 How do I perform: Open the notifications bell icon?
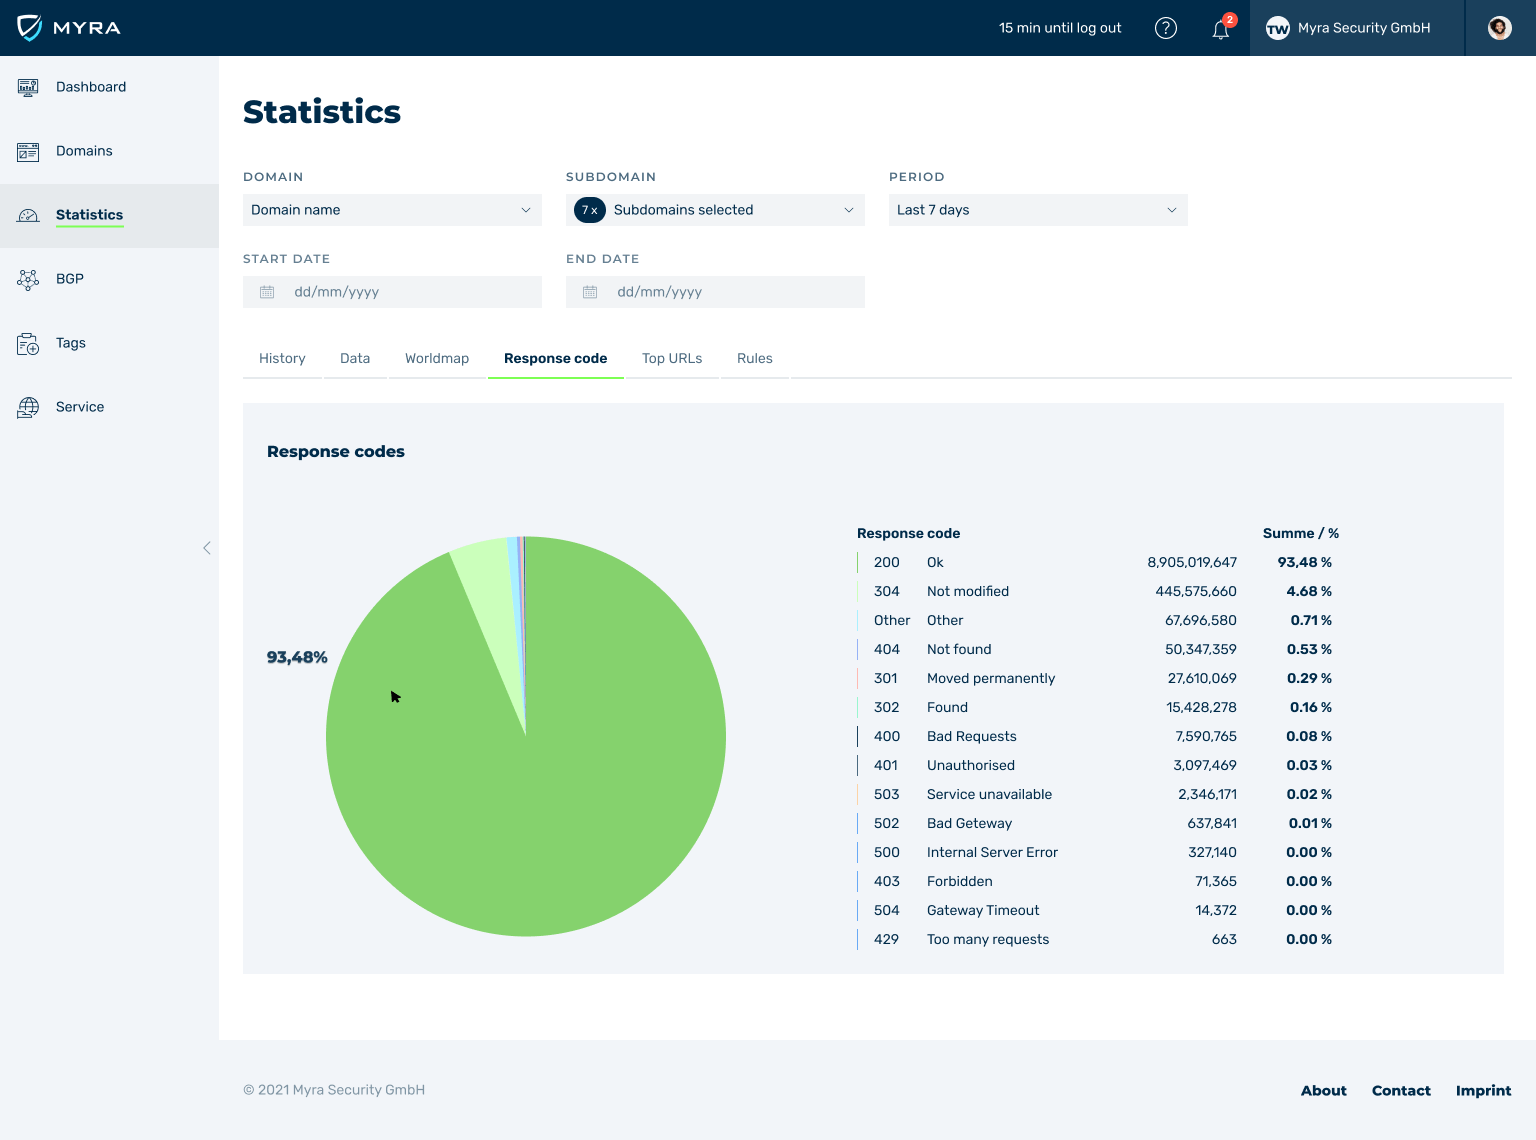pos(1221,29)
